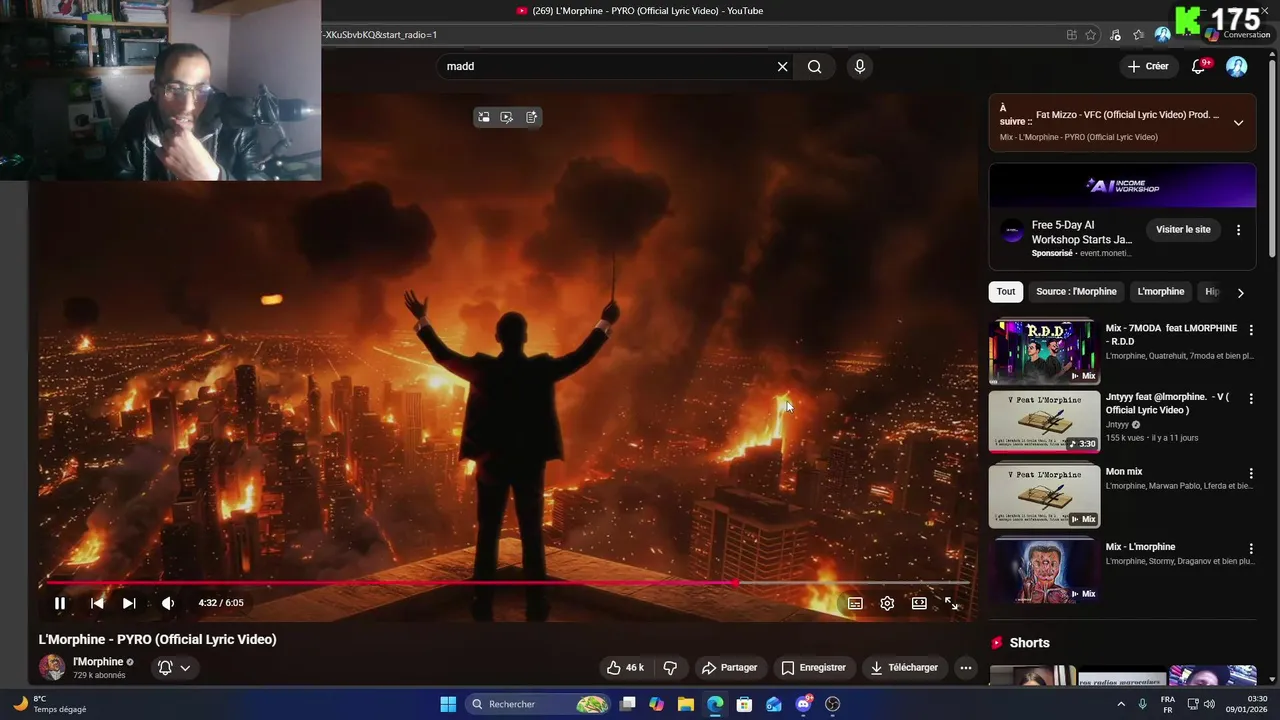Open options for 7MODA R.D.D mix
The width and height of the screenshot is (1280, 720).
[x=1250, y=330]
